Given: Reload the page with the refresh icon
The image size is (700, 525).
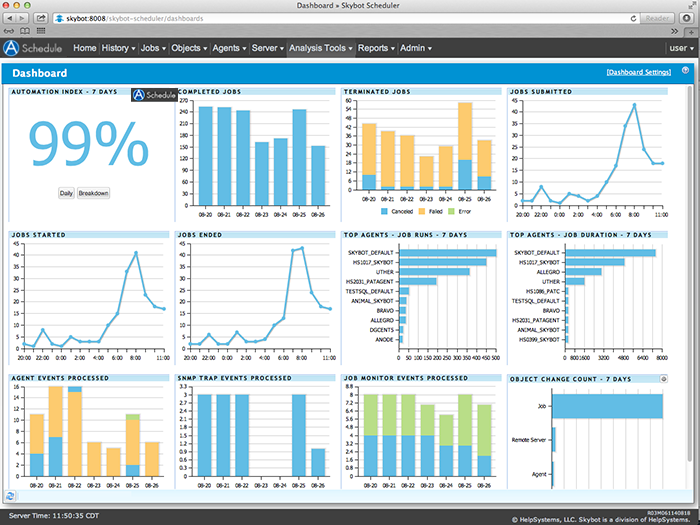Looking at the screenshot, I should click(633, 18).
